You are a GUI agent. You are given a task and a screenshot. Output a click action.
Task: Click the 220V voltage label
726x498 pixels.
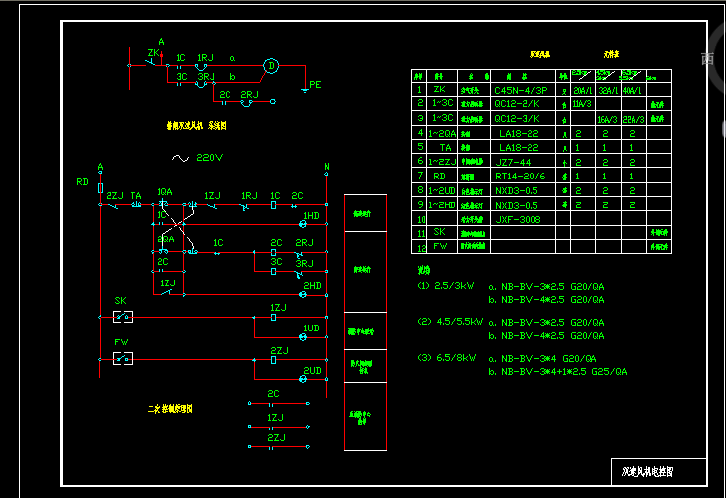pyautogui.click(x=209, y=158)
